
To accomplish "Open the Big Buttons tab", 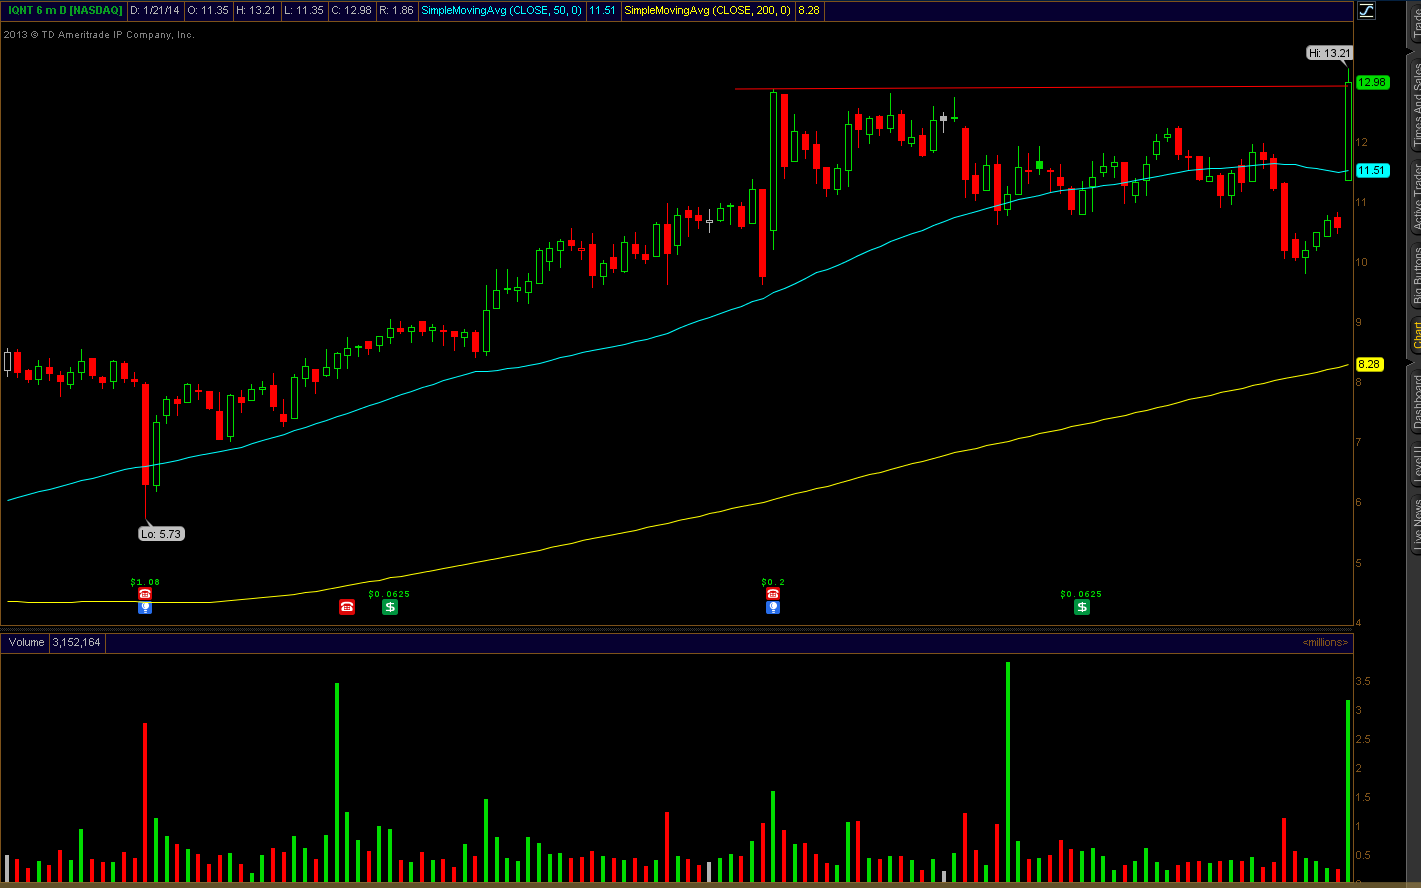I will click(1414, 277).
